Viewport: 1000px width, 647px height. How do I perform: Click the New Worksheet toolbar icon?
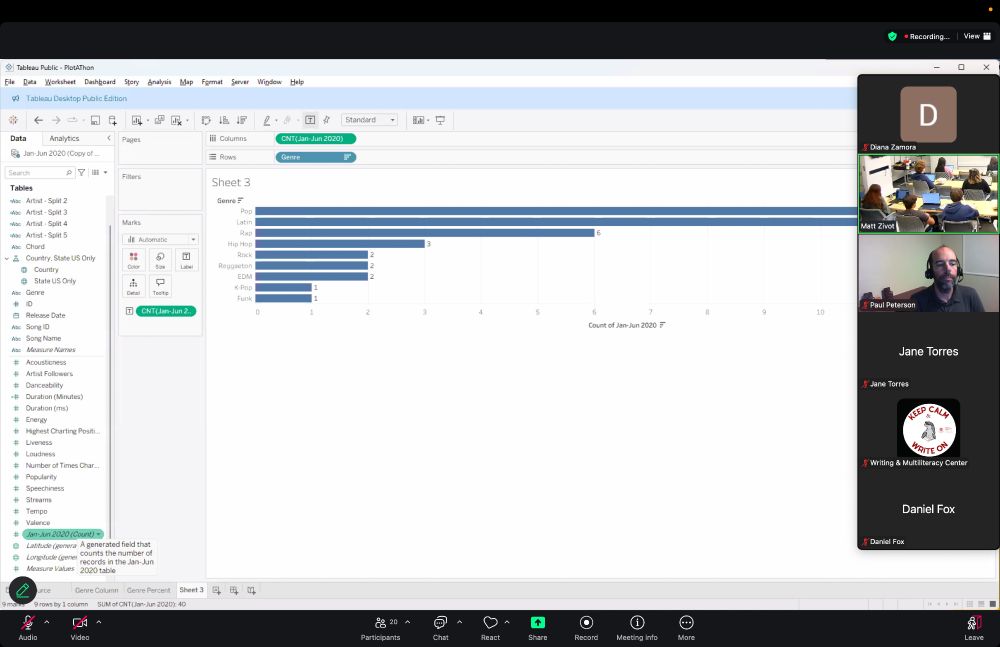[136, 120]
